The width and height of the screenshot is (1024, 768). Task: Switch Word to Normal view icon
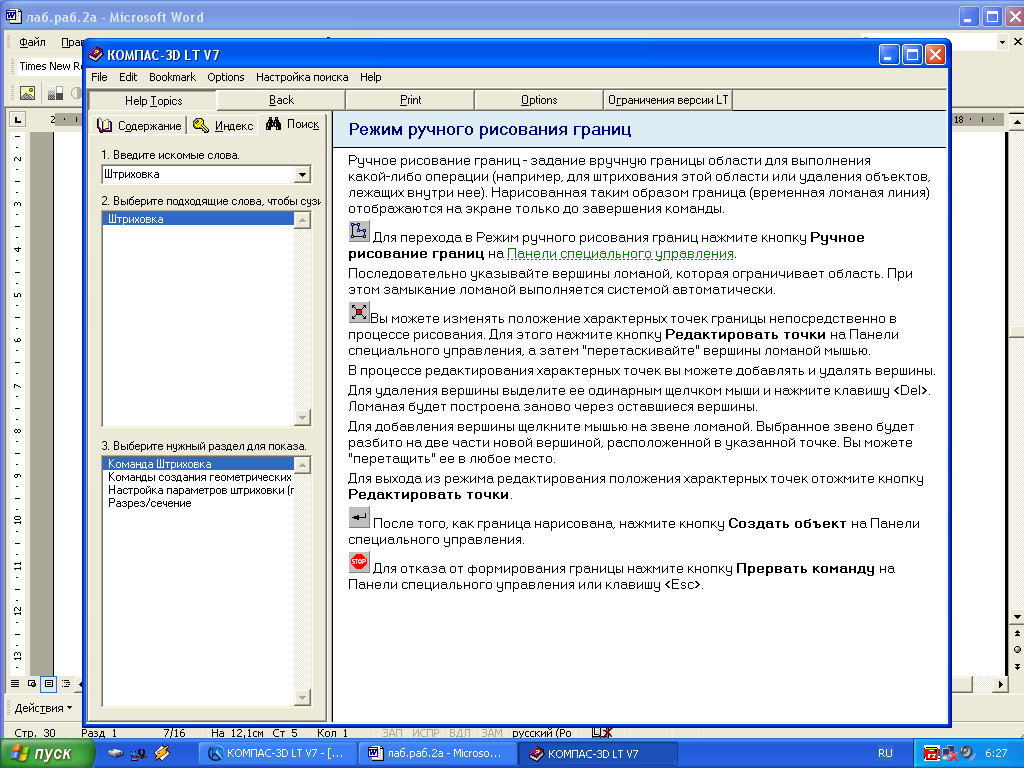pyautogui.click(x=14, y=684)
